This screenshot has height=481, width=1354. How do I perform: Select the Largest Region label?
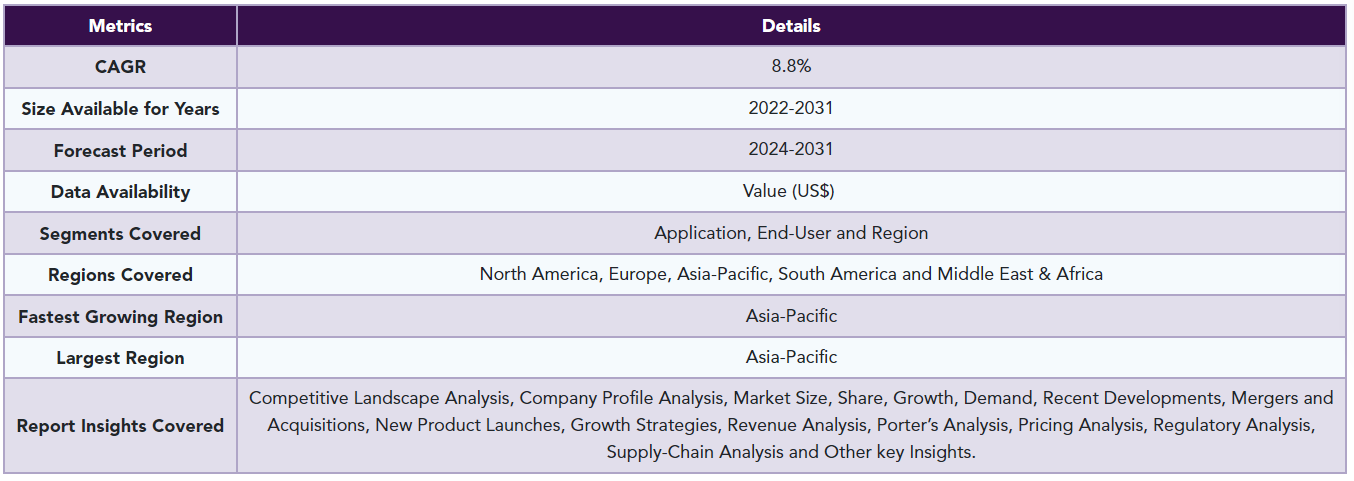pyautogui.click(x=120, y=358)
